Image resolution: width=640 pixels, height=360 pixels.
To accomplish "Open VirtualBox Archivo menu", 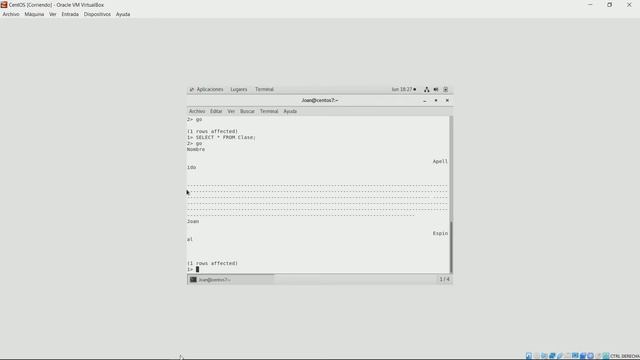I will point(11,14).
